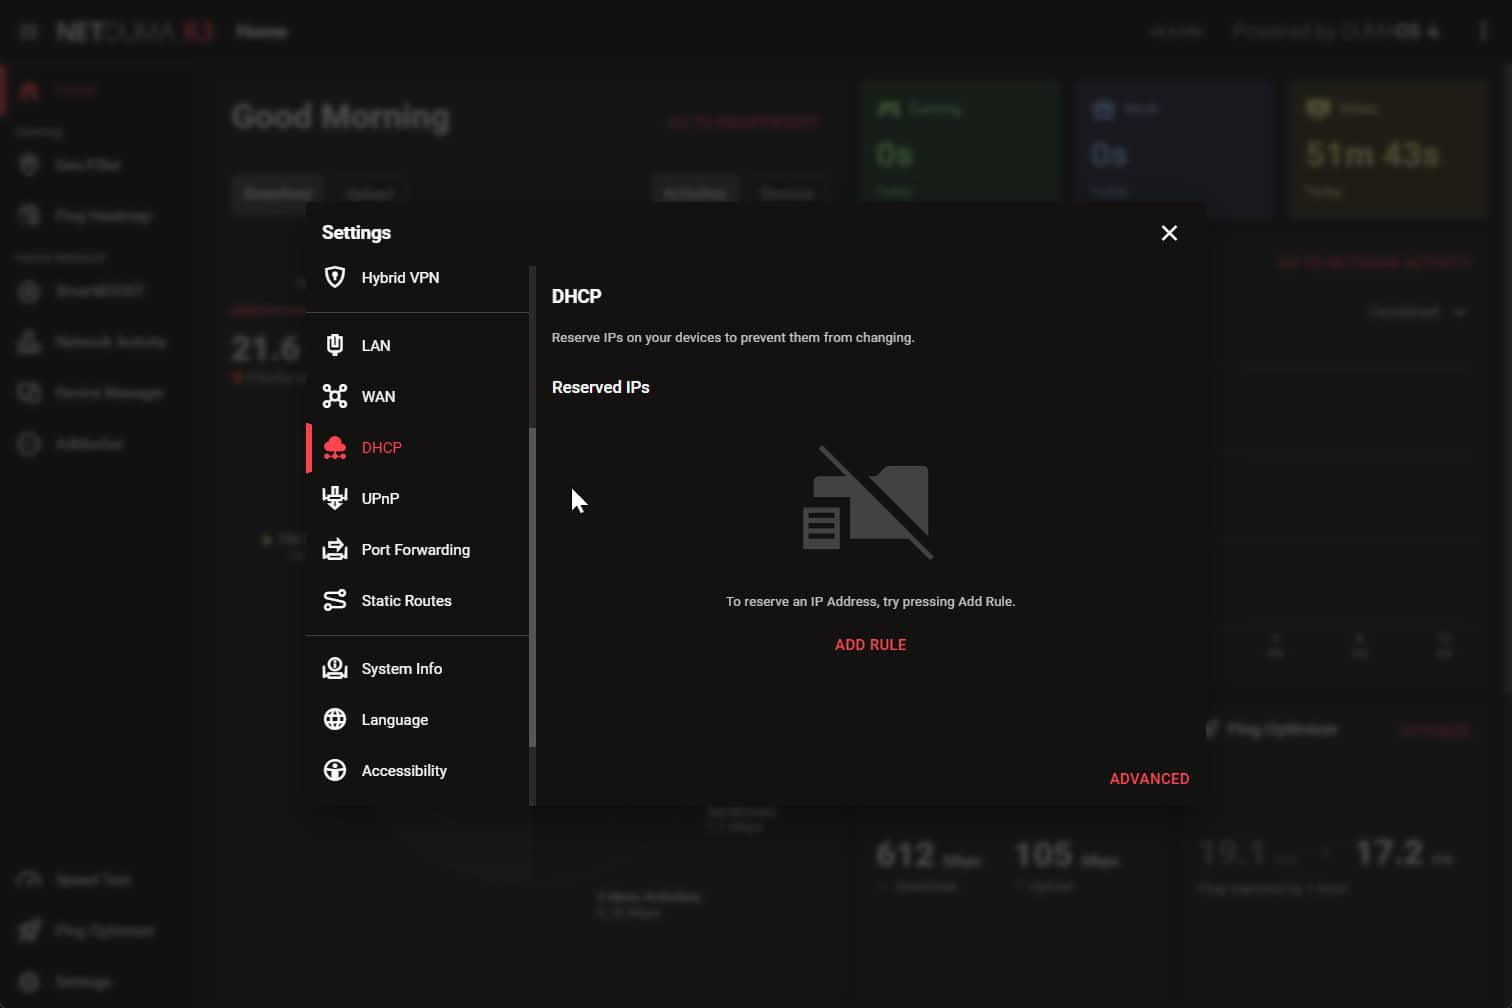
Task: Open the Port Forwarding settings page
Action: (x=415, y=549)
